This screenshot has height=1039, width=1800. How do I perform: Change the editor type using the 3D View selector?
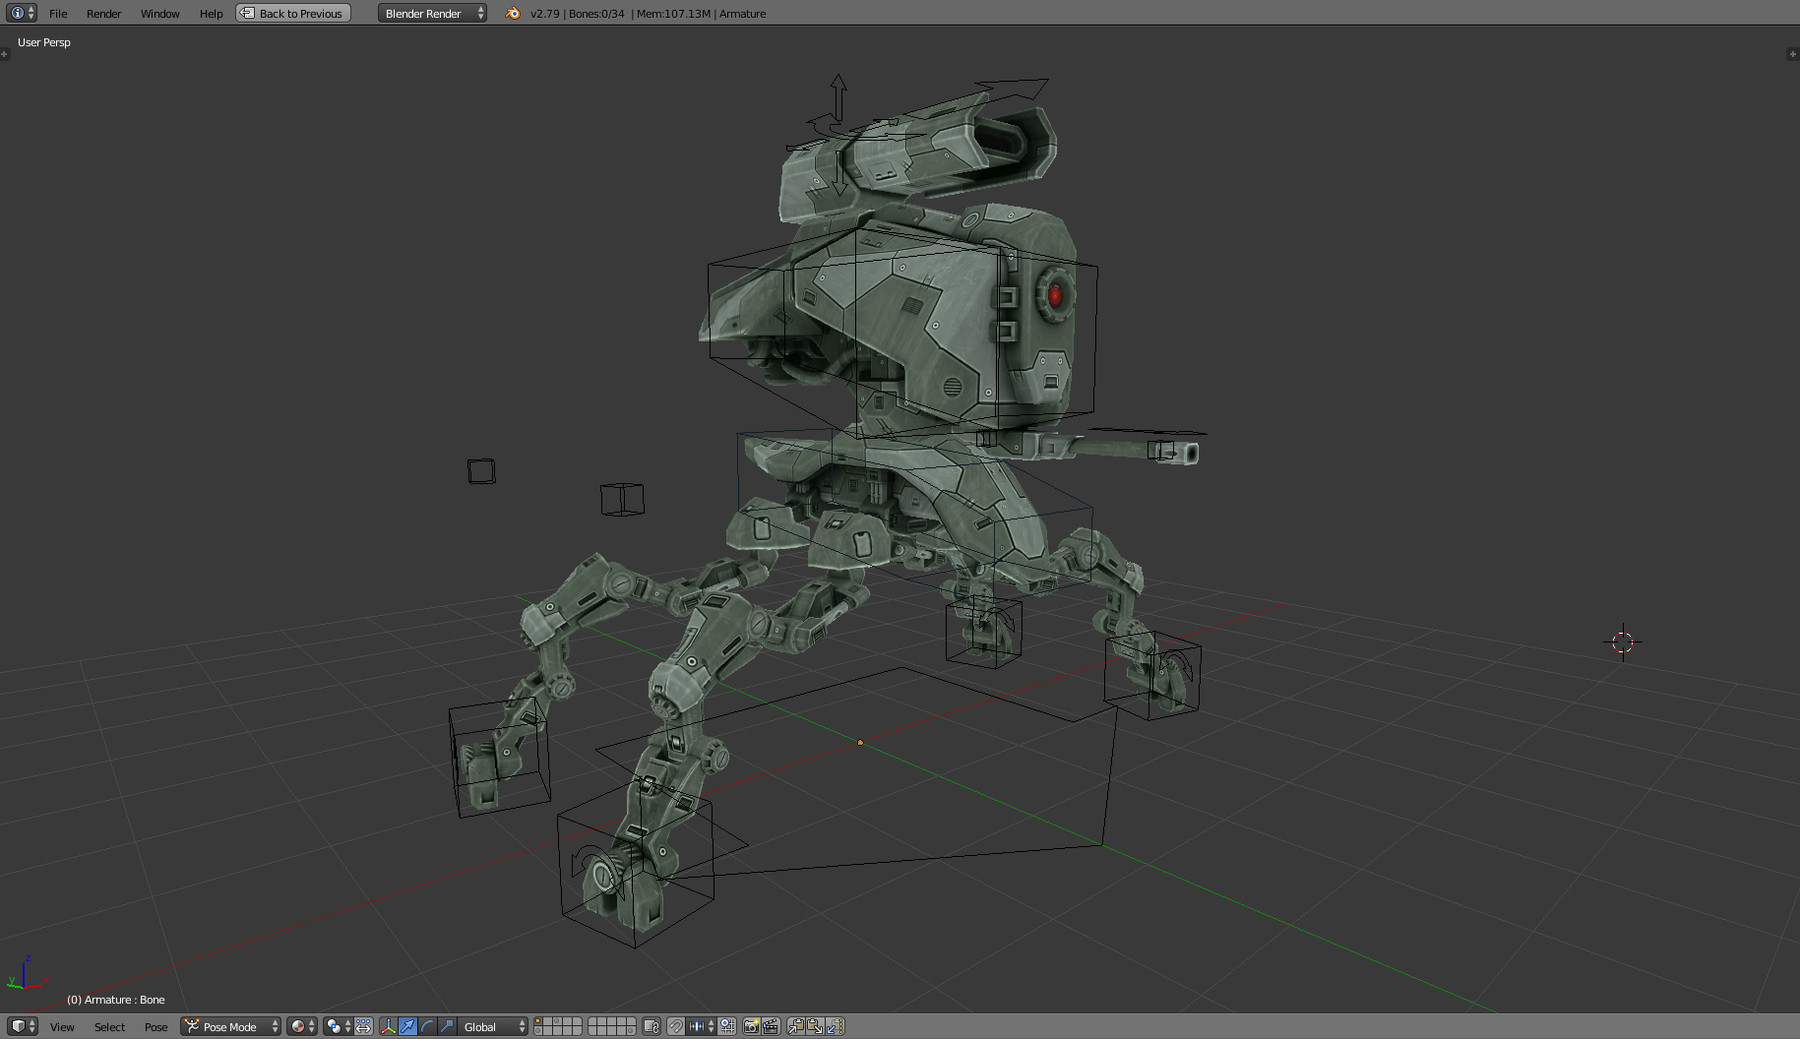[x=20, y=1027]
